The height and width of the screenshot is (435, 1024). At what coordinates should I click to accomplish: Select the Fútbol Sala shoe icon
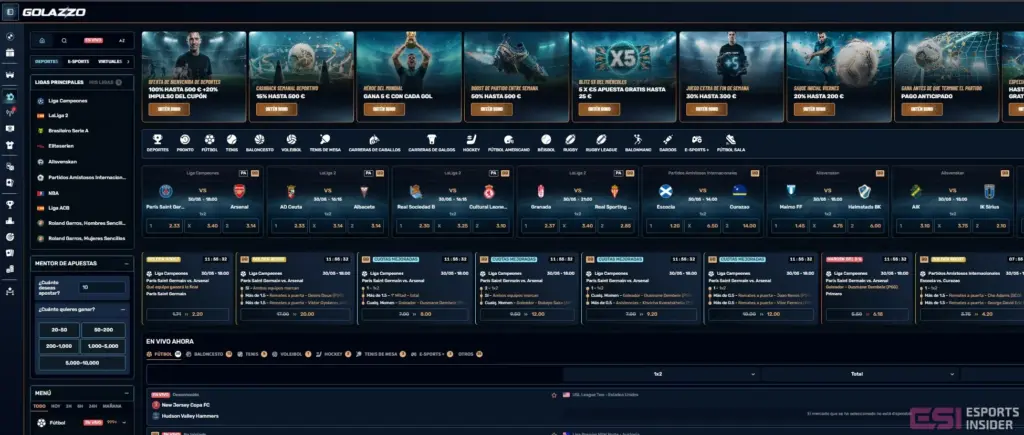(x=731, y=139)
